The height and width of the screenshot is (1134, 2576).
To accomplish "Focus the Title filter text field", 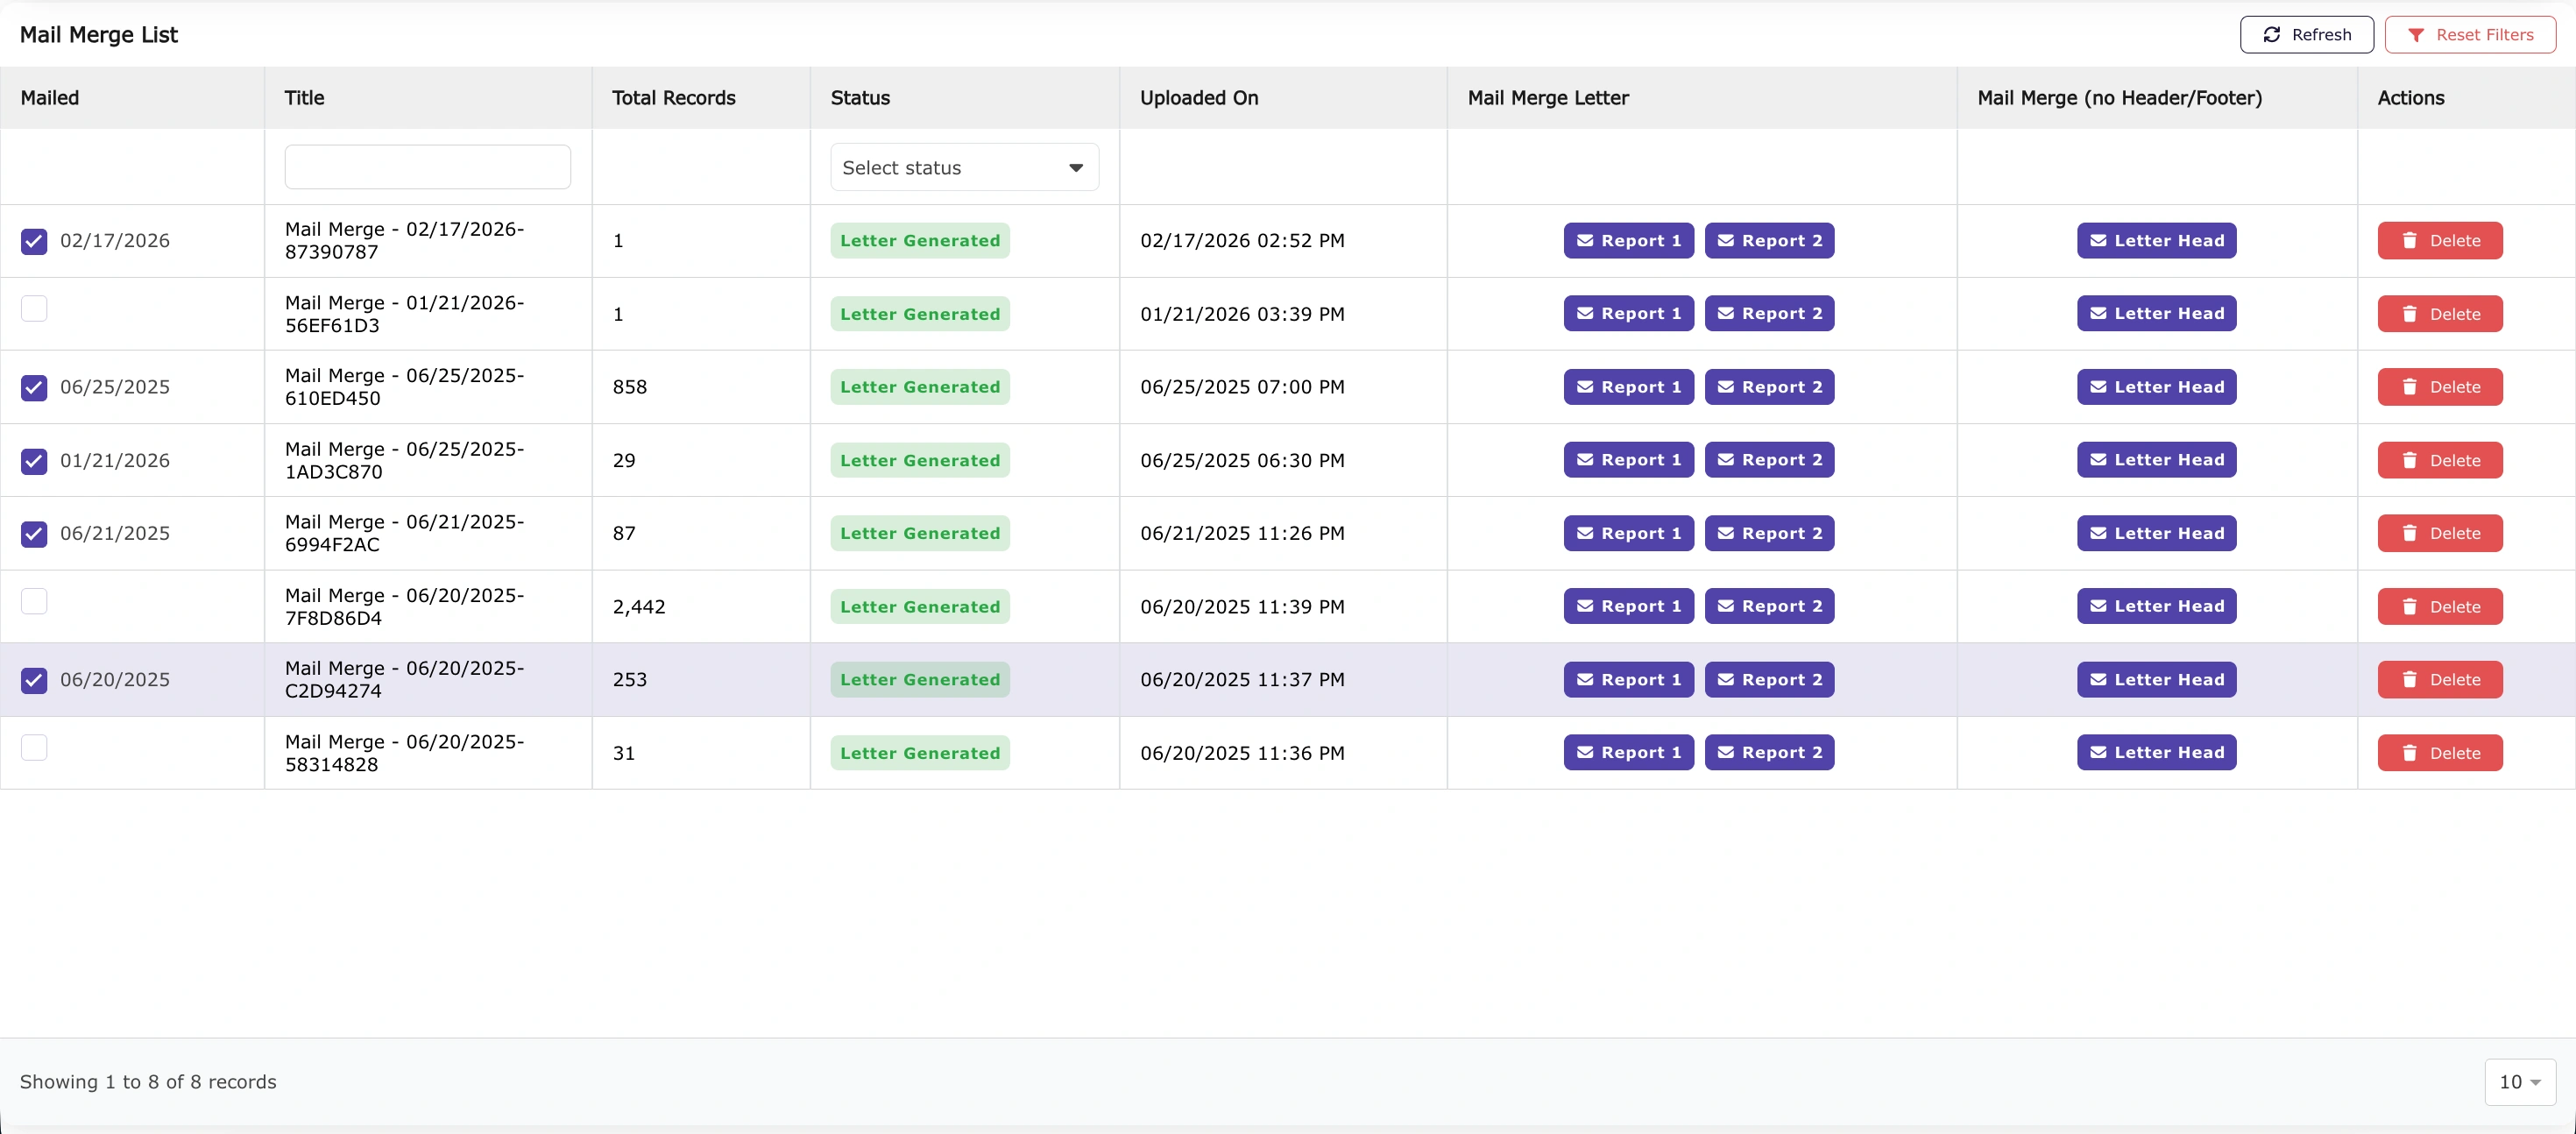I will (427, 167).
